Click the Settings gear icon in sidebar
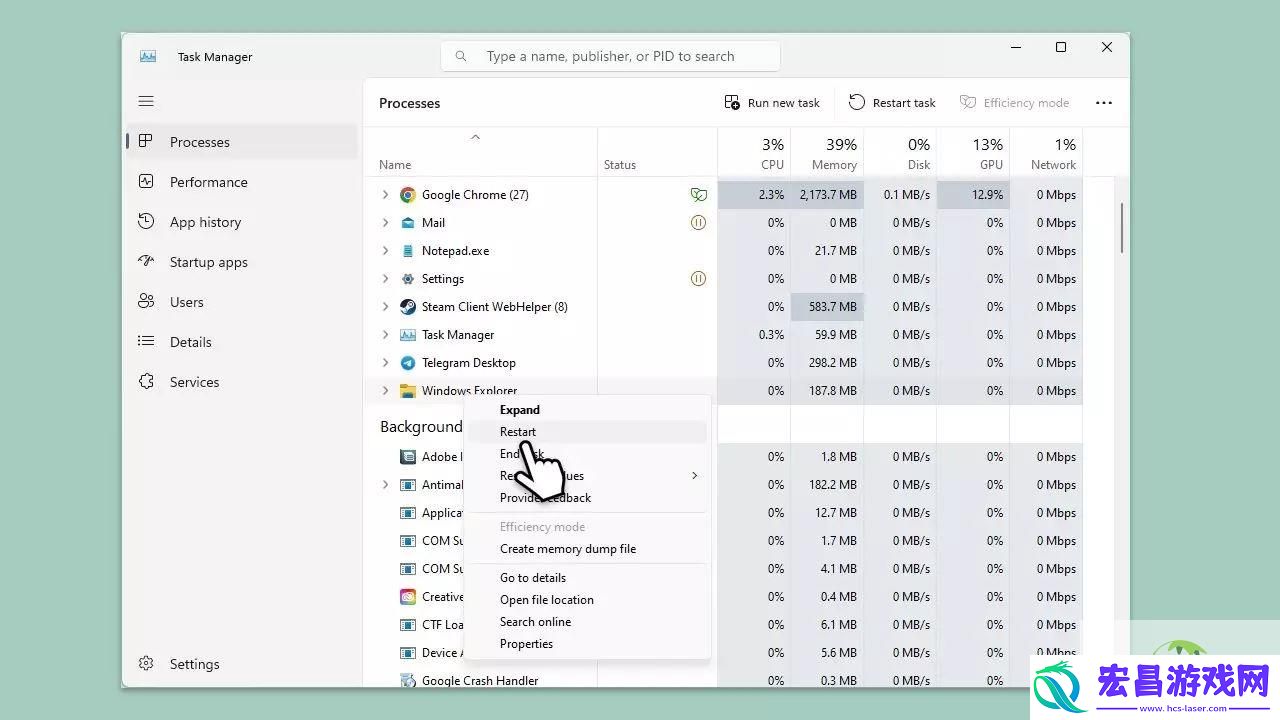This screenshot has height=720, width=1280. (146, 663)
